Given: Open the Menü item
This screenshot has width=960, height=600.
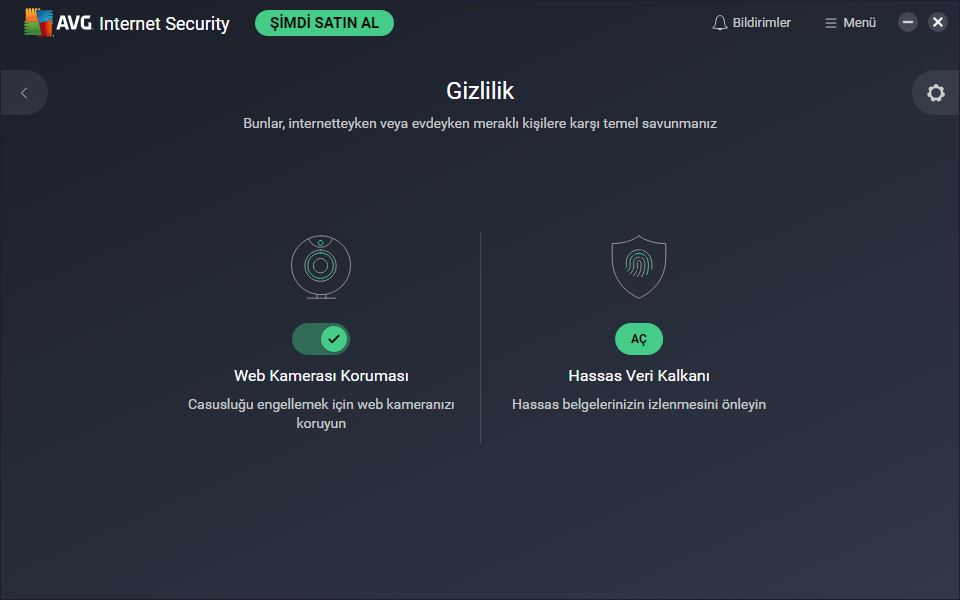Looking at the screenshot, I should 850,23.
